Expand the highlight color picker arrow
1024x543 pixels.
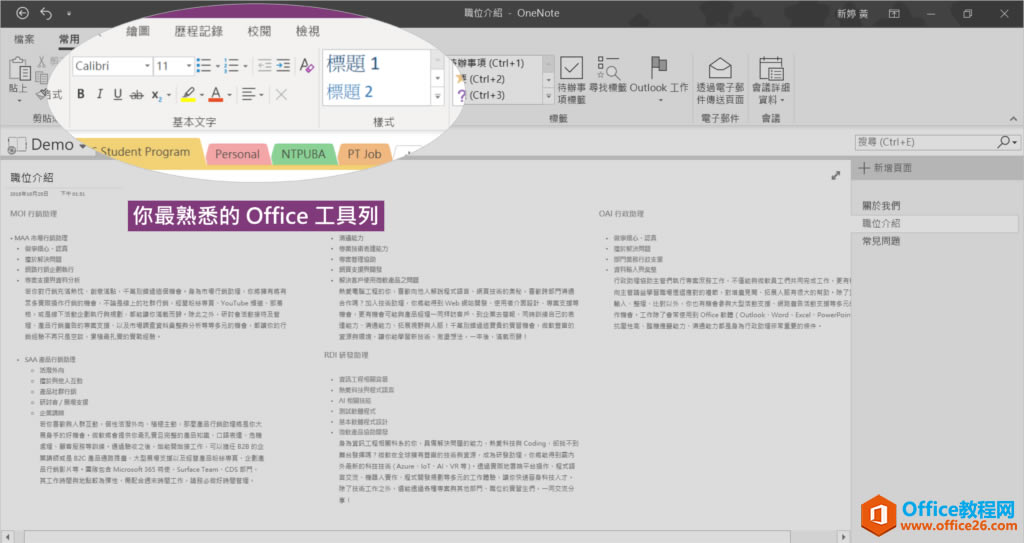click(x=202, y=95)
